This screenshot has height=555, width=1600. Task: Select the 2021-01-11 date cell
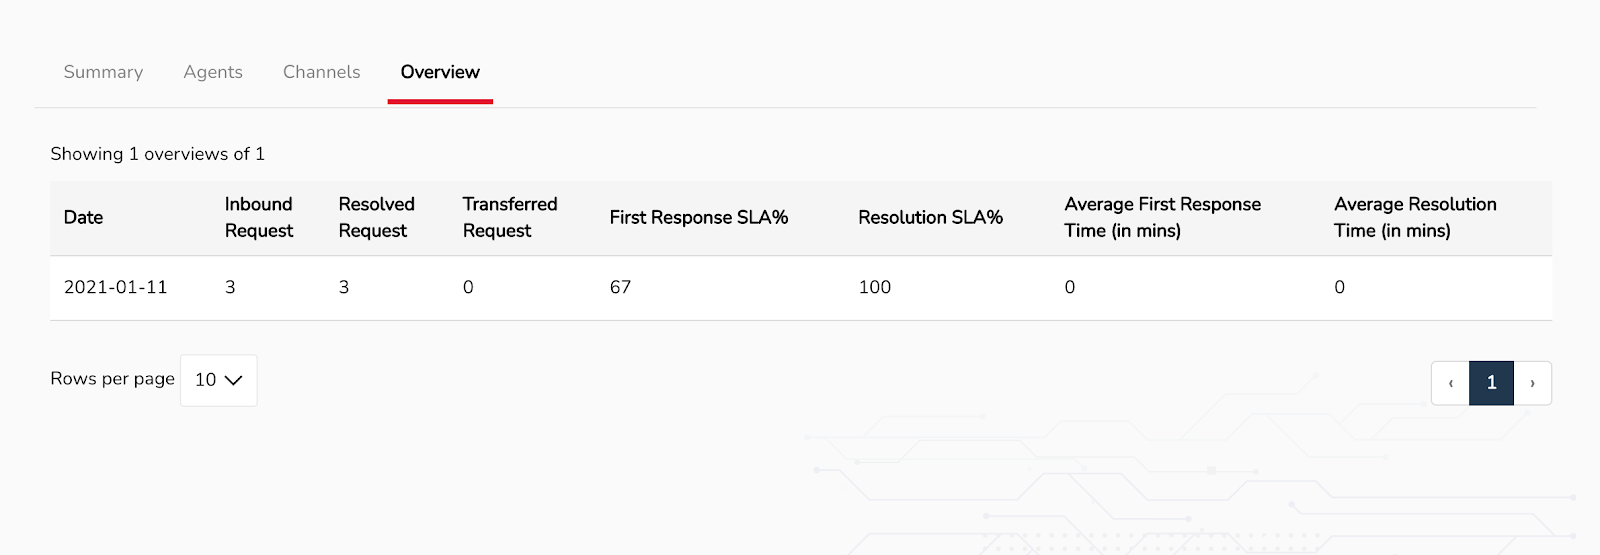116,287
